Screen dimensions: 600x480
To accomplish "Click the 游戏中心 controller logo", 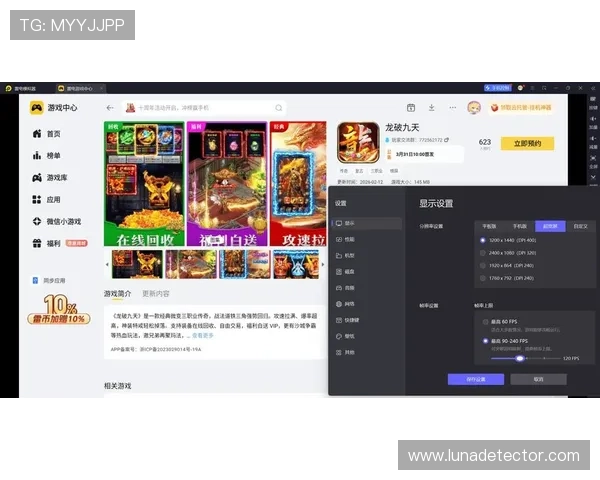I will point(37,108).
